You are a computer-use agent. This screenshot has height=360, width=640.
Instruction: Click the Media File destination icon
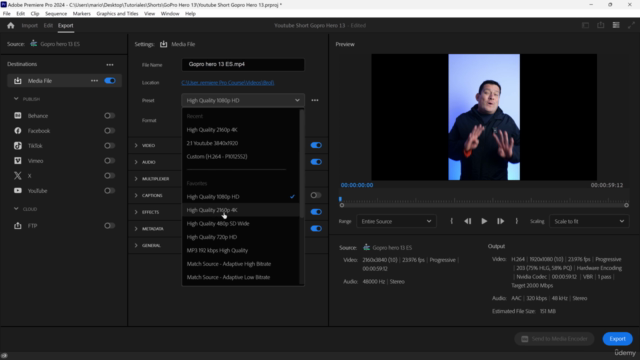pyautogui.click(x=18, y=81)
